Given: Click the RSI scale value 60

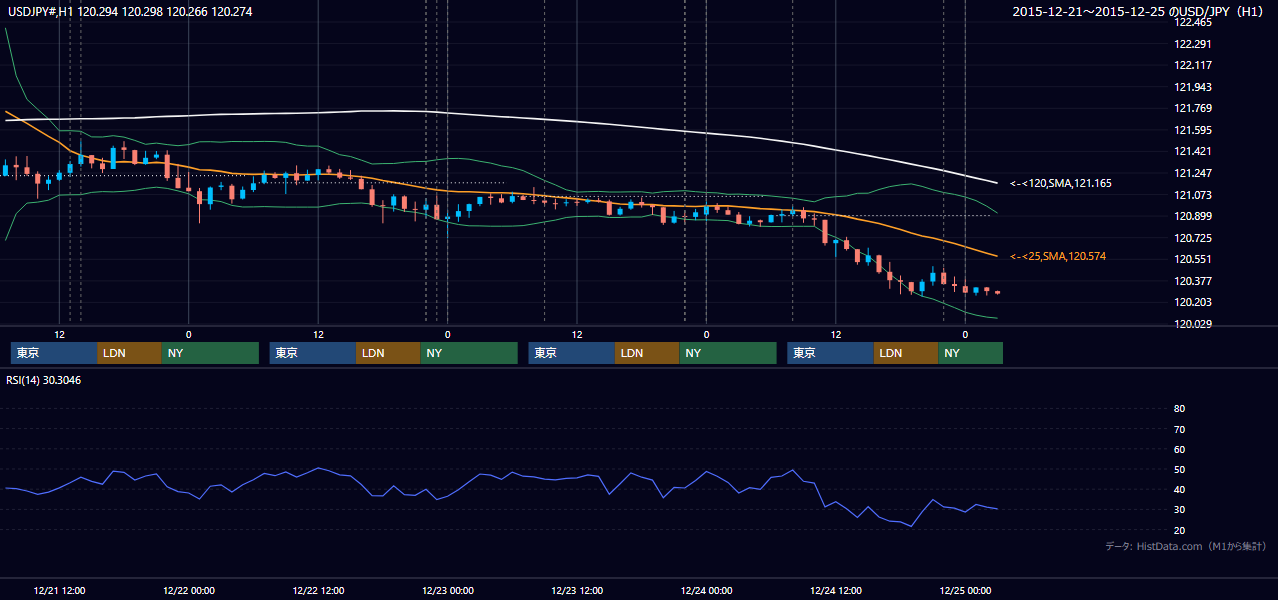Looking at the screenshot, I should 1179,449.
